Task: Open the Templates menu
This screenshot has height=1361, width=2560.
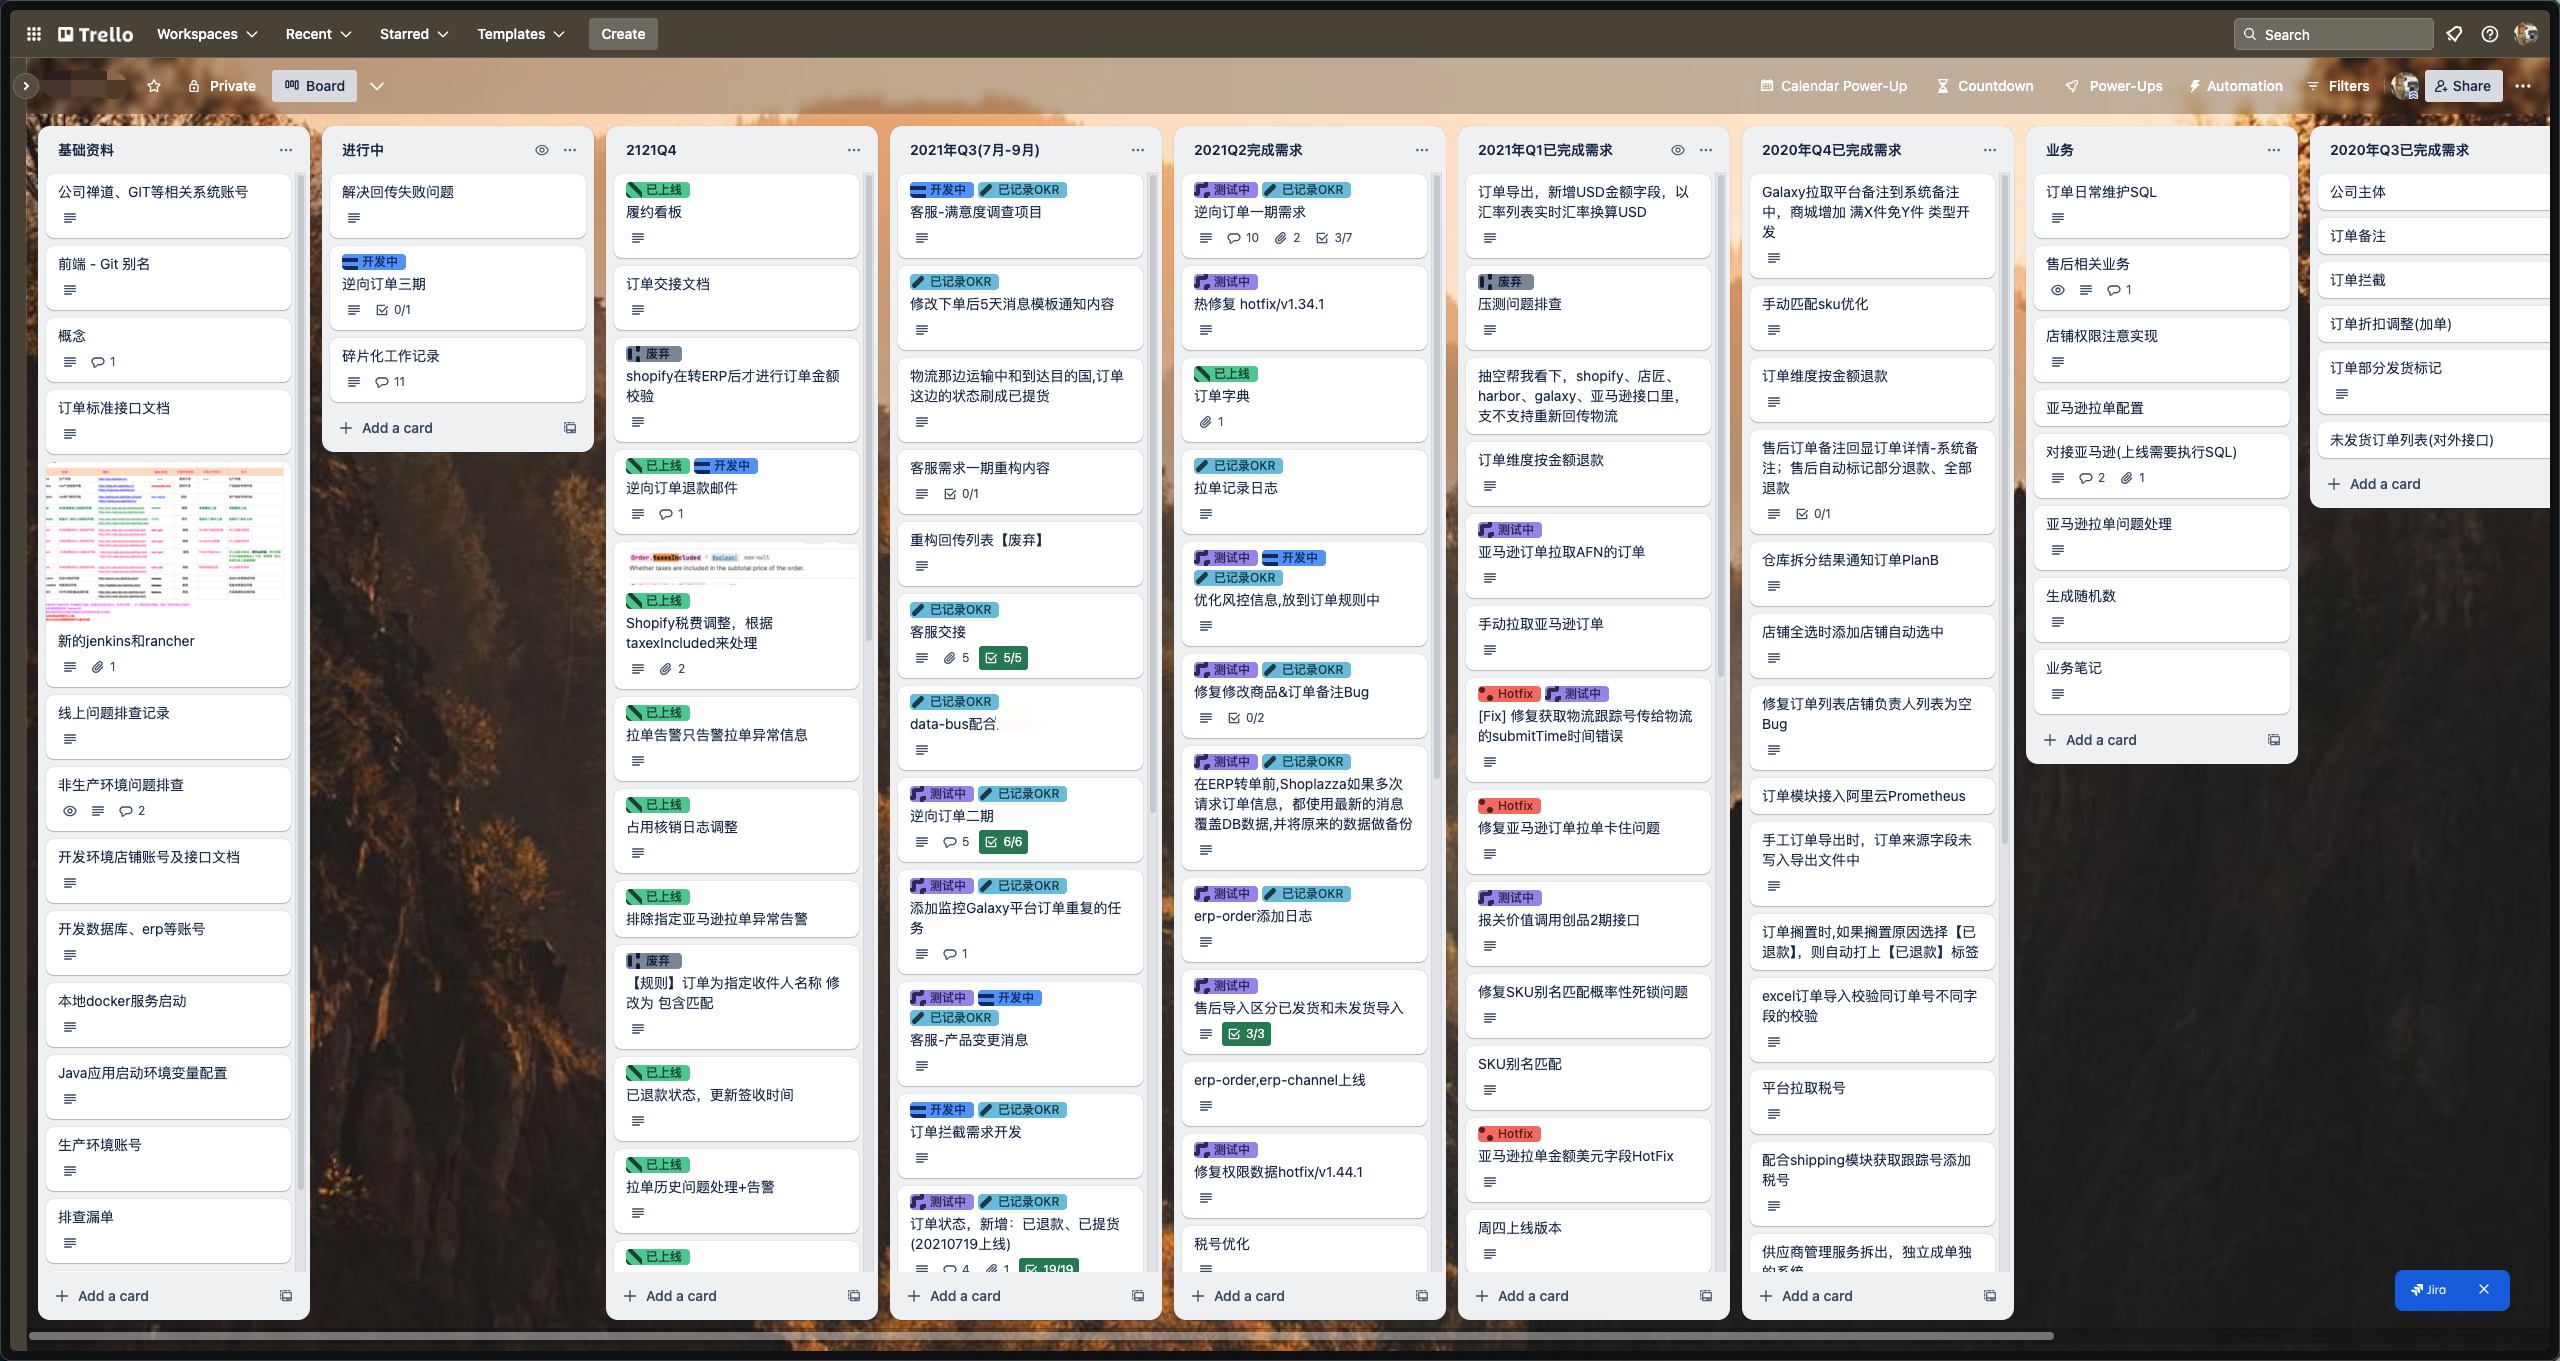Action: (x=520, y=34)
